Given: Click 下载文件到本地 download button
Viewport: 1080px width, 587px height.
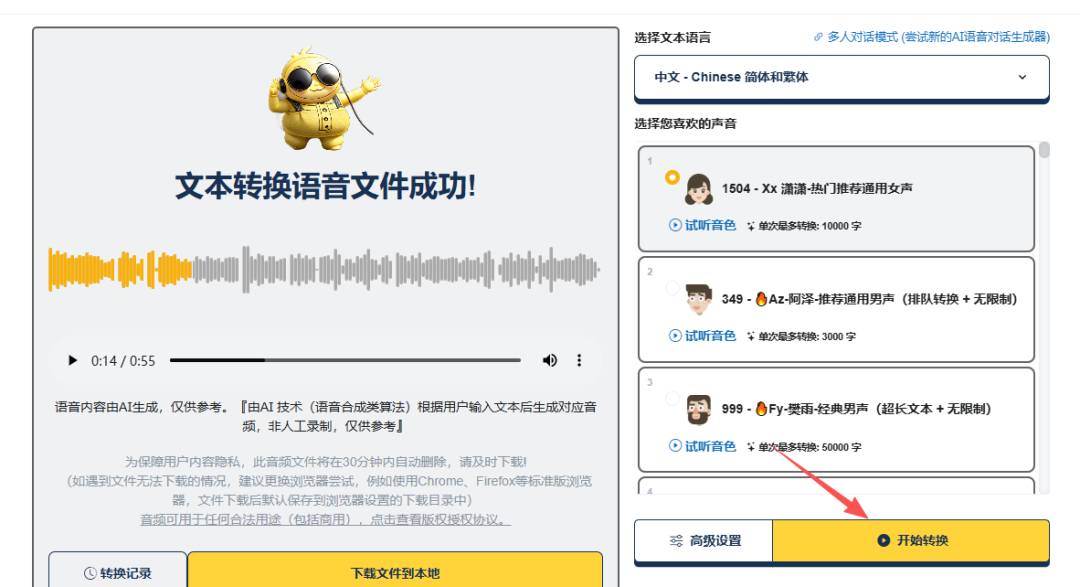Looking at the screenshot, I should click(x=395, y=572).
